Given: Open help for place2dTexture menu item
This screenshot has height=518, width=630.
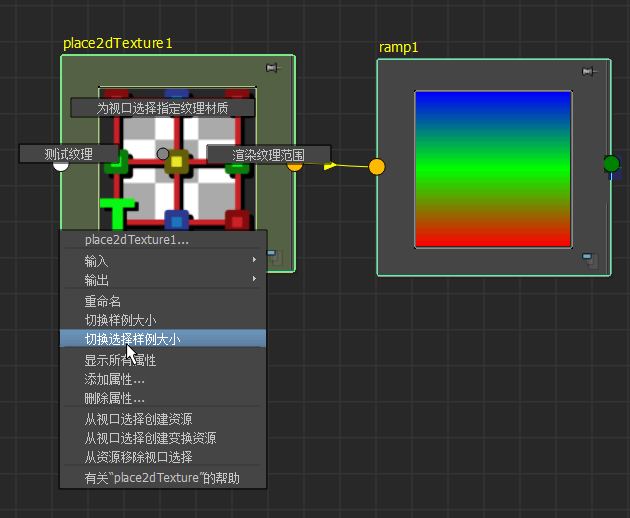Looking at the screenshot, I should coord(163,478).
